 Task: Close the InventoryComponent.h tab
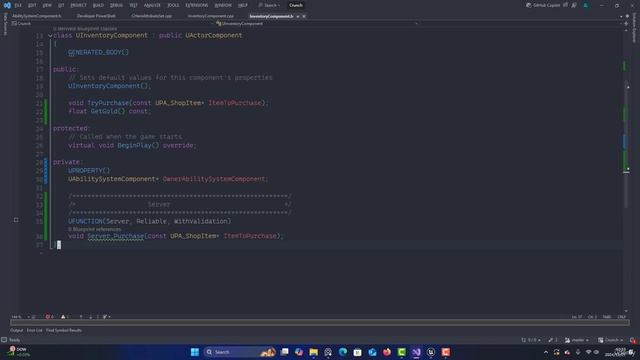(304, 16)
